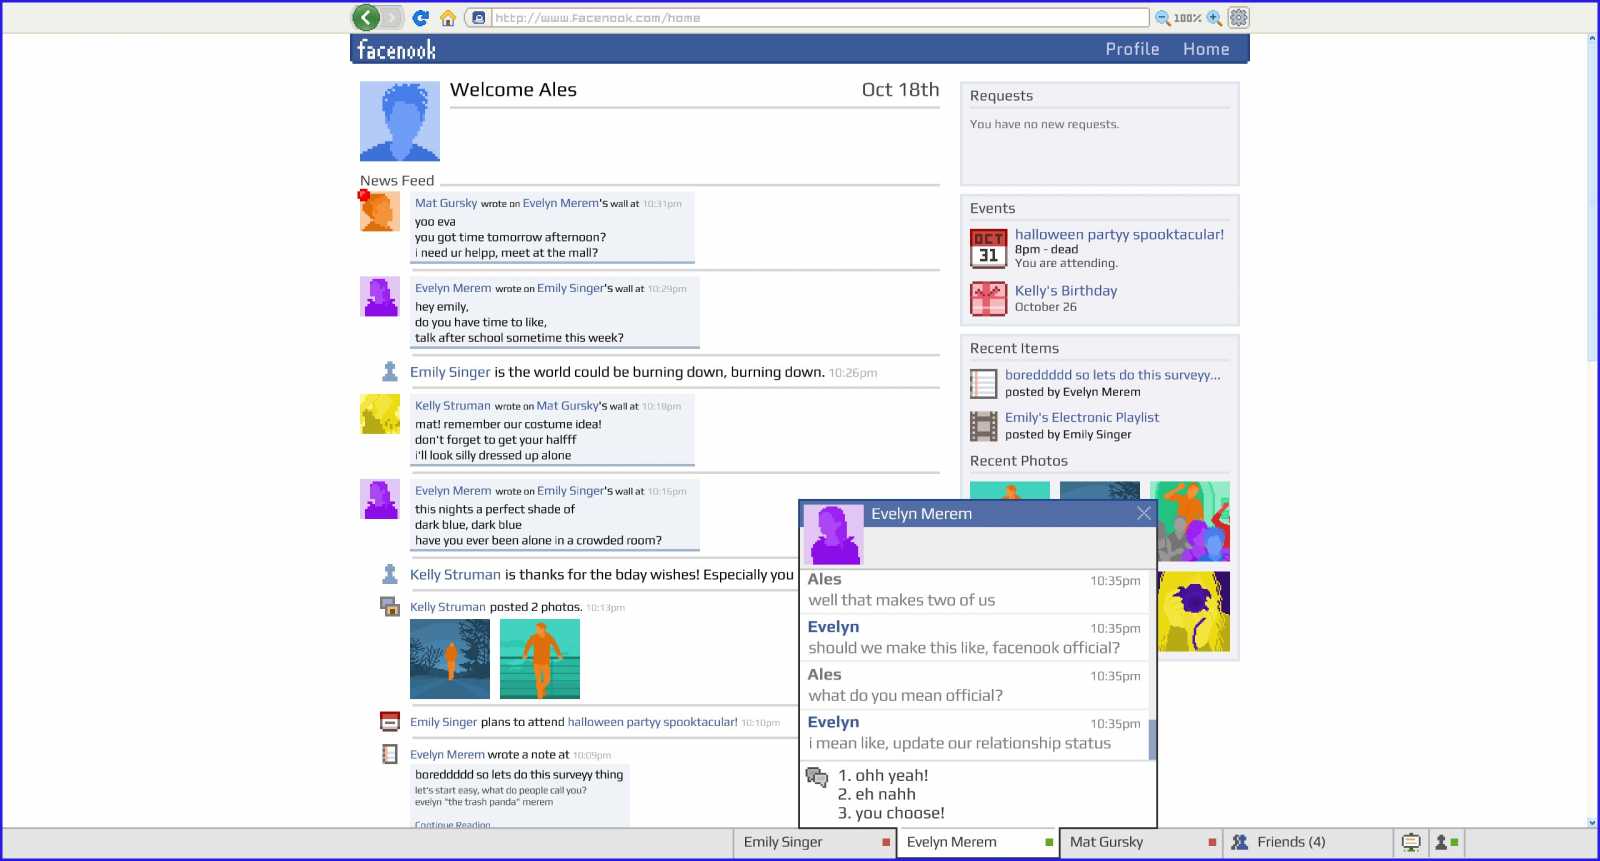Choose reply option 'ohh yeah!'
1600x861 pixels.
[883, 775]
